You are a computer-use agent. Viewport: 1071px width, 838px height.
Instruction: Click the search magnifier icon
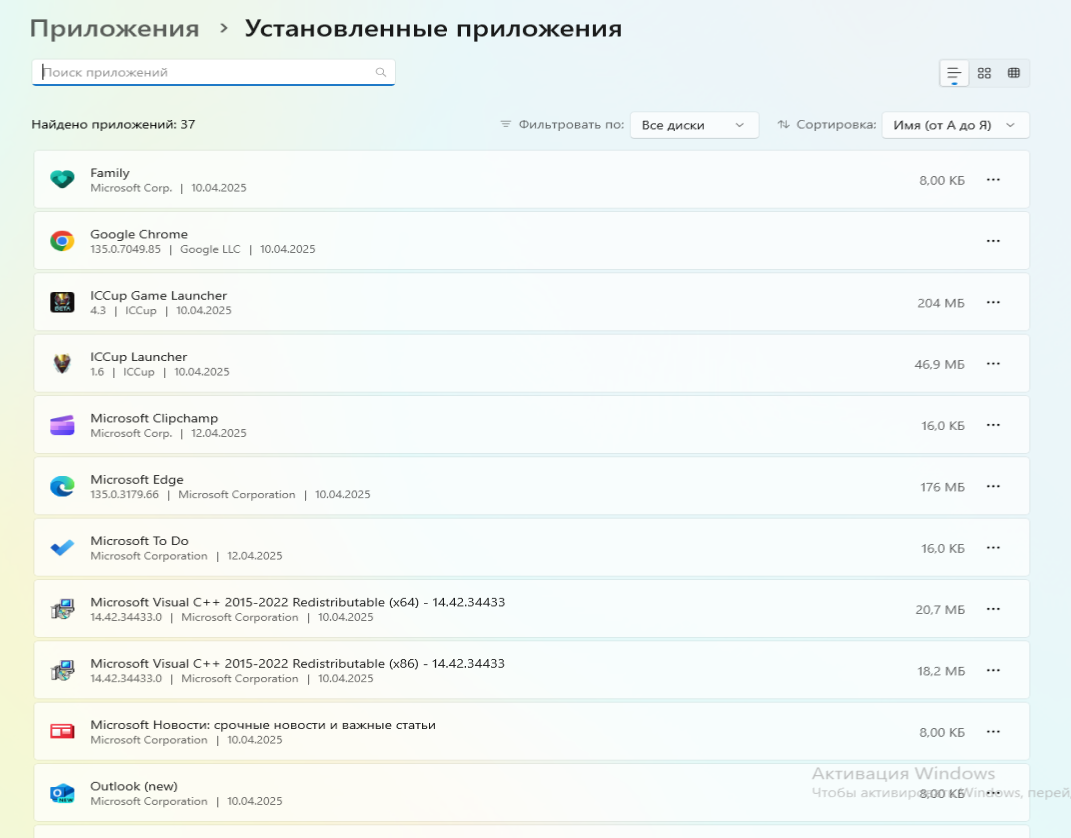(380, 72)
